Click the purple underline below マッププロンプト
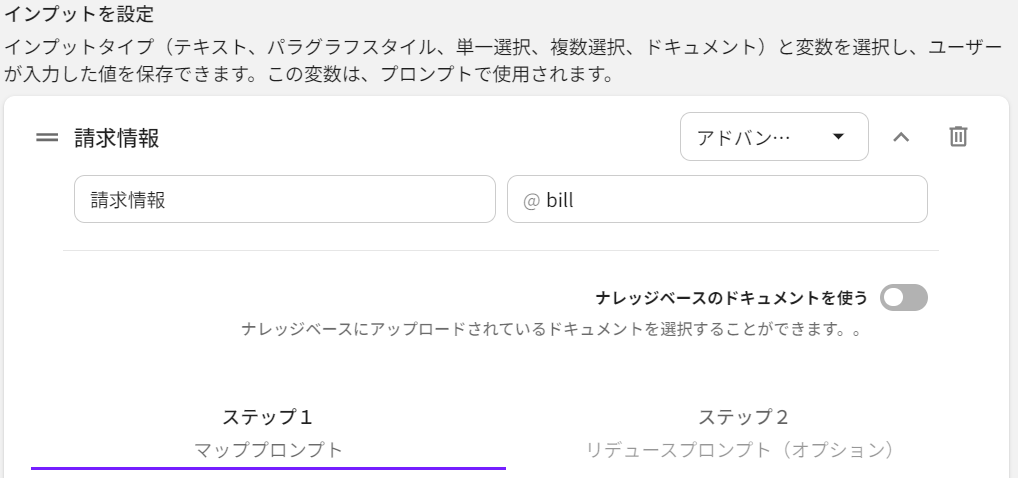 [x=268, y=467]
